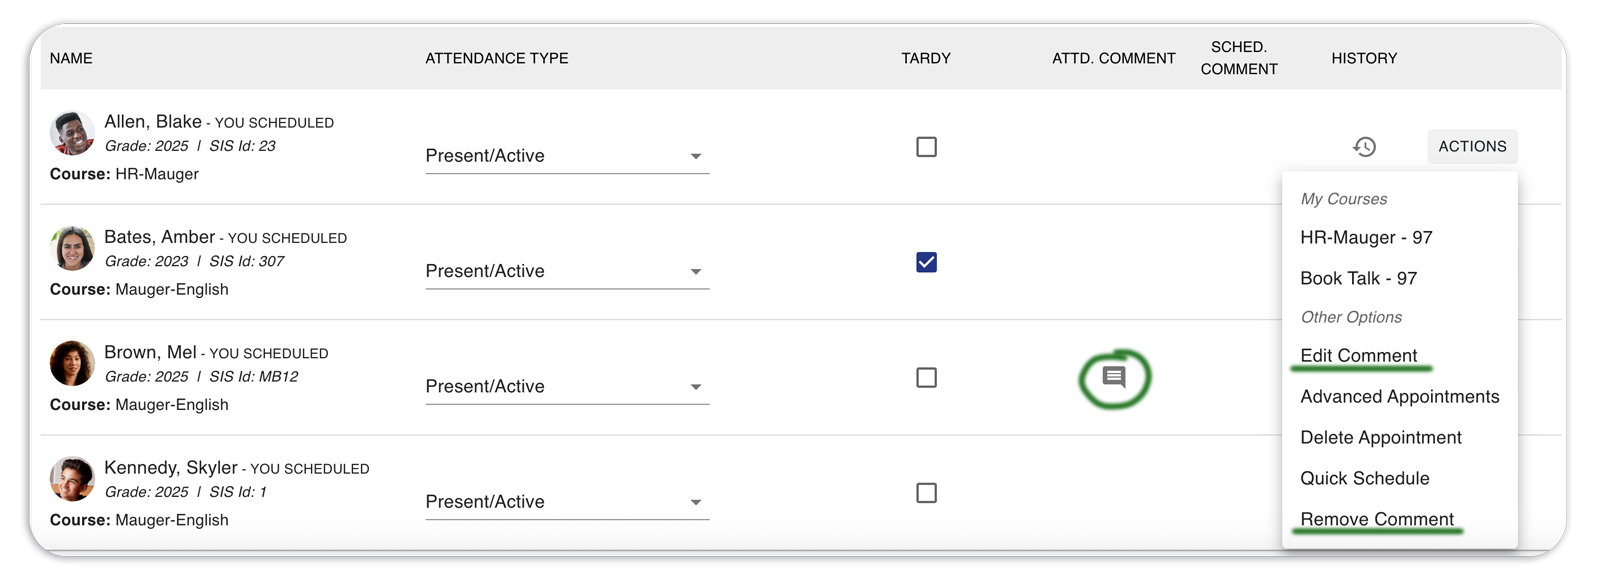This screenshot has width=1600, height=583.
Task: Select the HR-Mauger - 97 course option
Action: click(1366, 237)
